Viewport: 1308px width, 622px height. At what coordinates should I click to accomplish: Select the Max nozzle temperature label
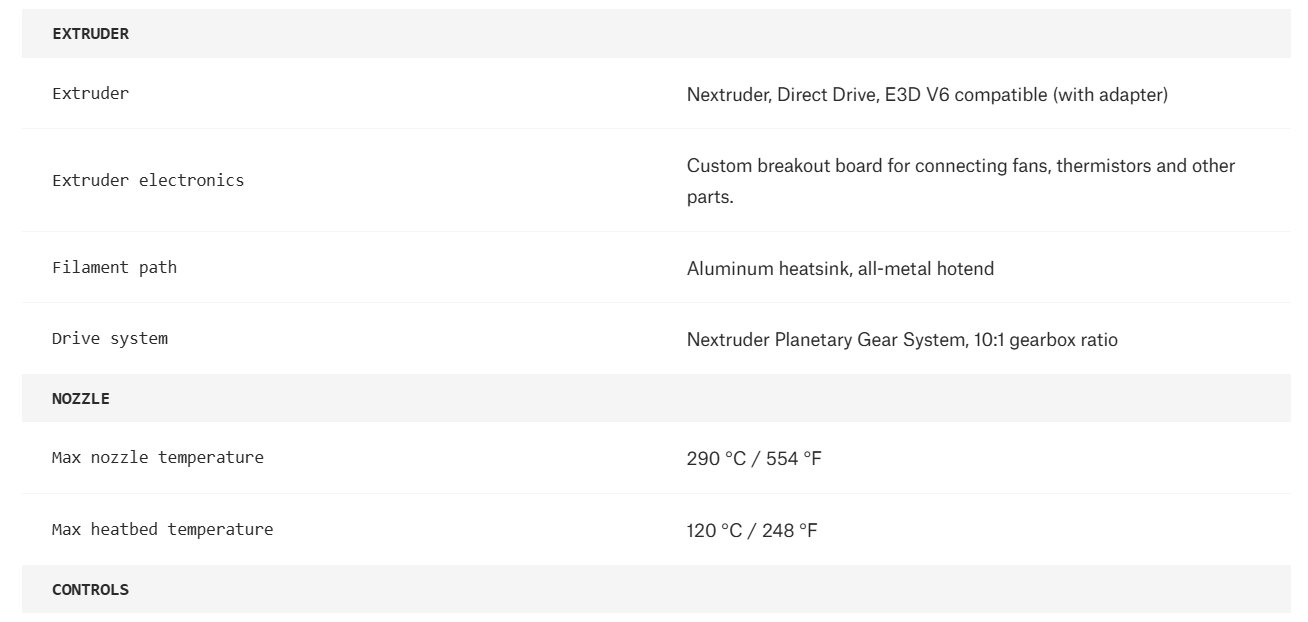coord(158,458)
